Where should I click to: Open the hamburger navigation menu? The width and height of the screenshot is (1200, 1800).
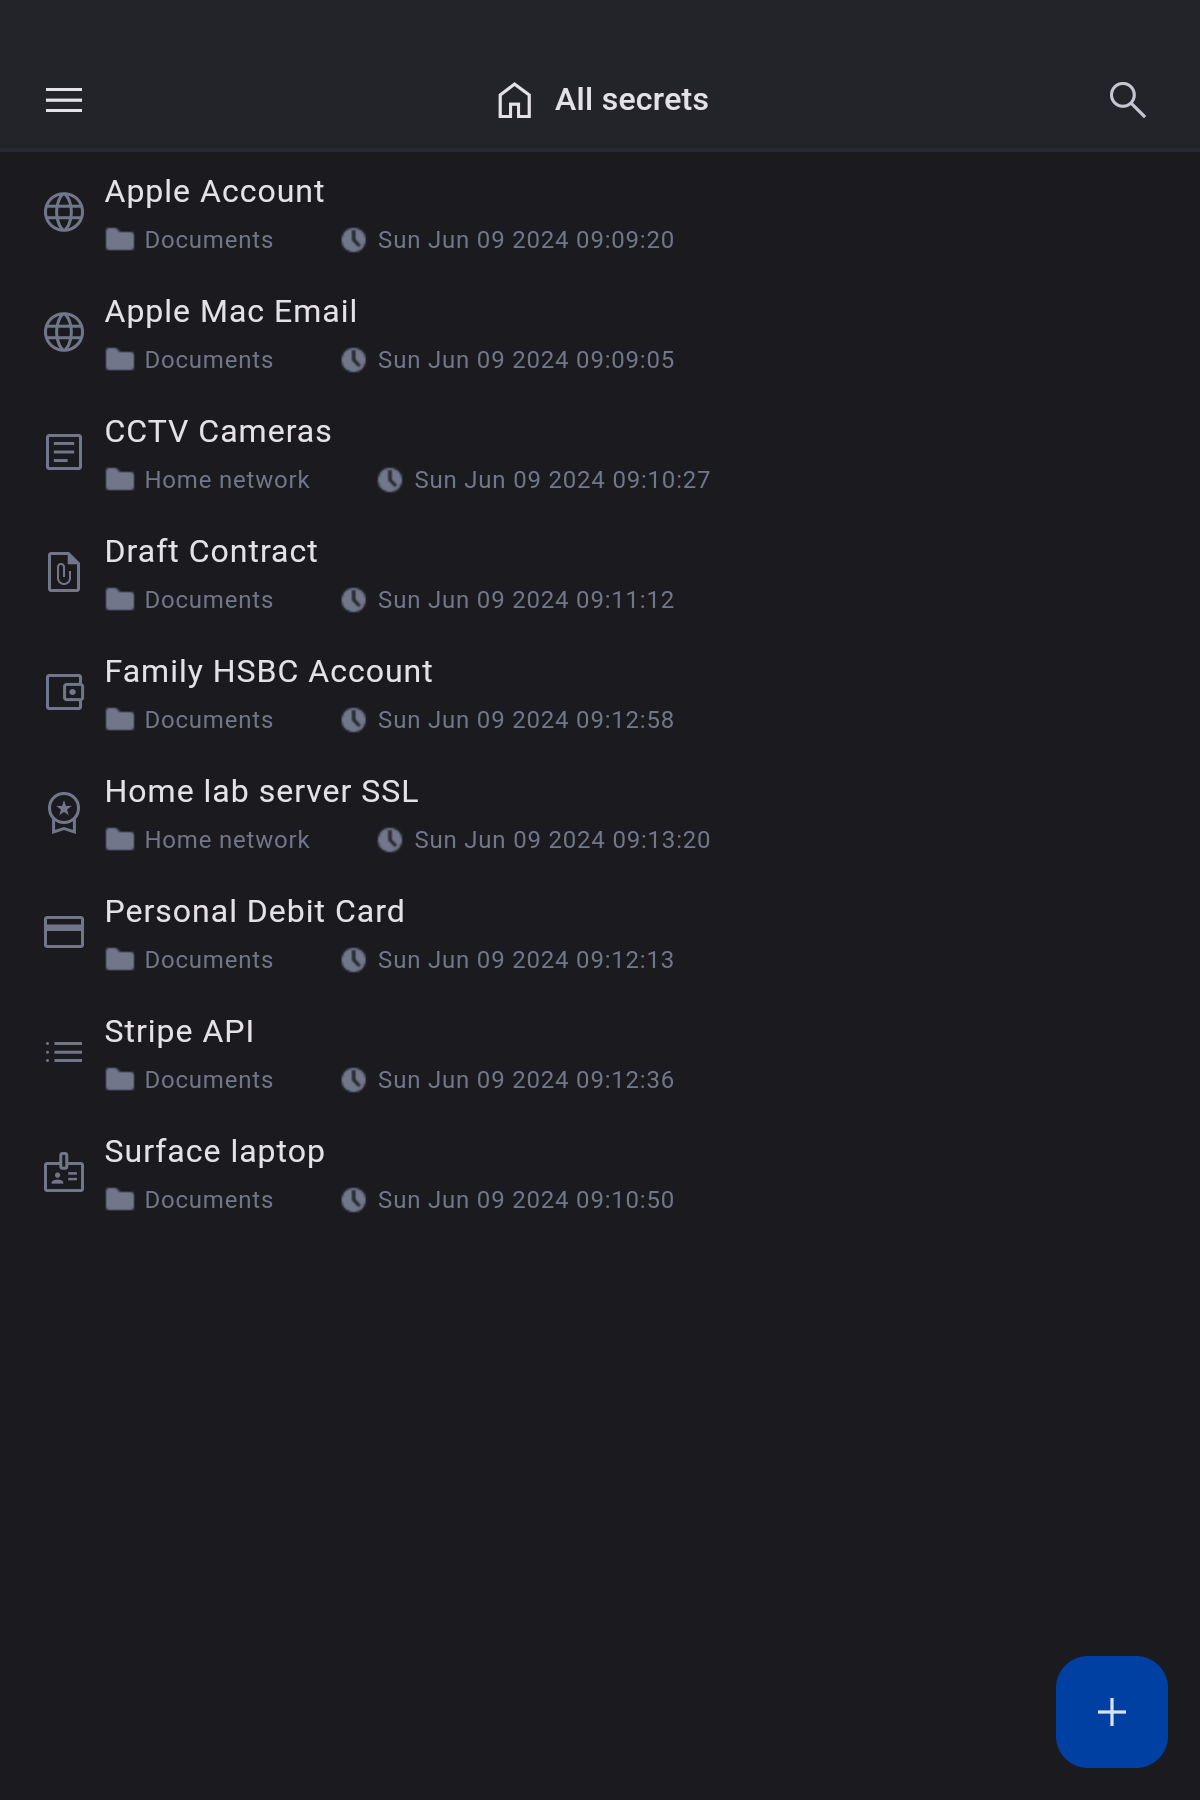[64, 100]
